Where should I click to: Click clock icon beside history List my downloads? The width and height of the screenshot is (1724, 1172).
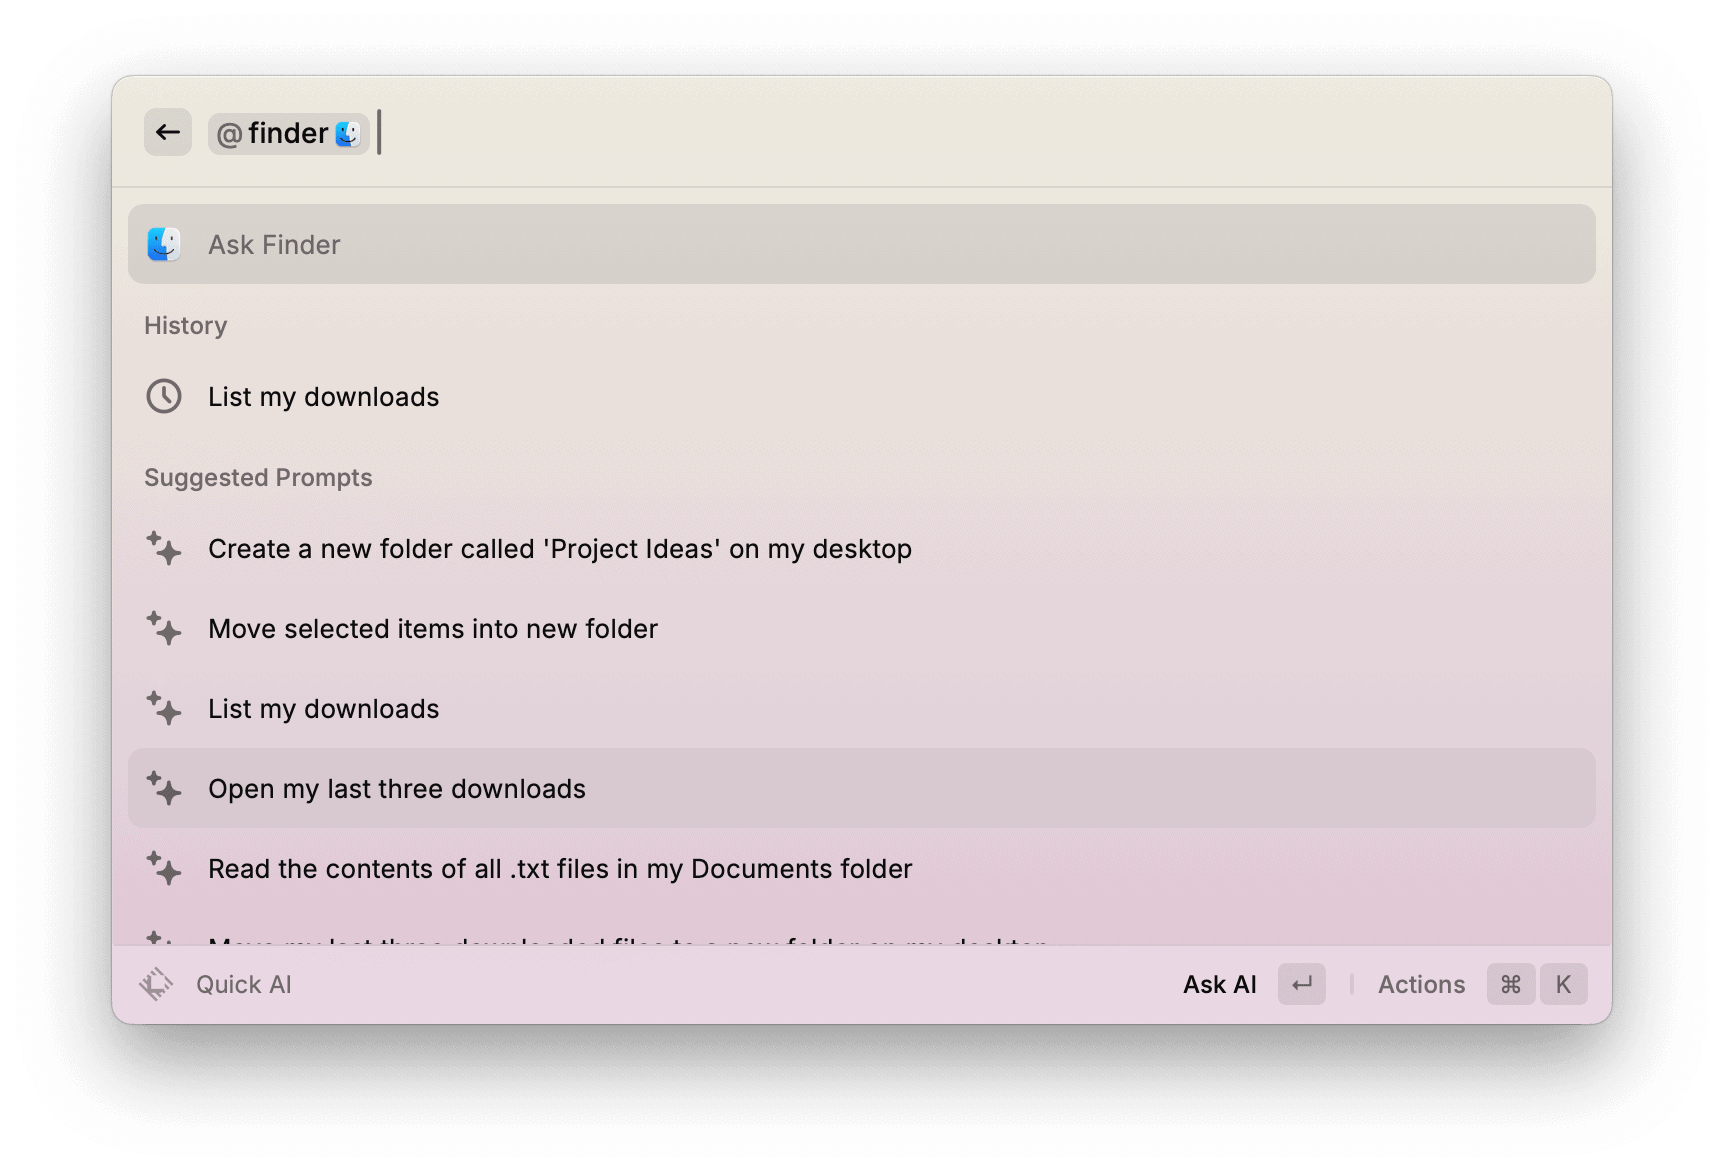164,396
